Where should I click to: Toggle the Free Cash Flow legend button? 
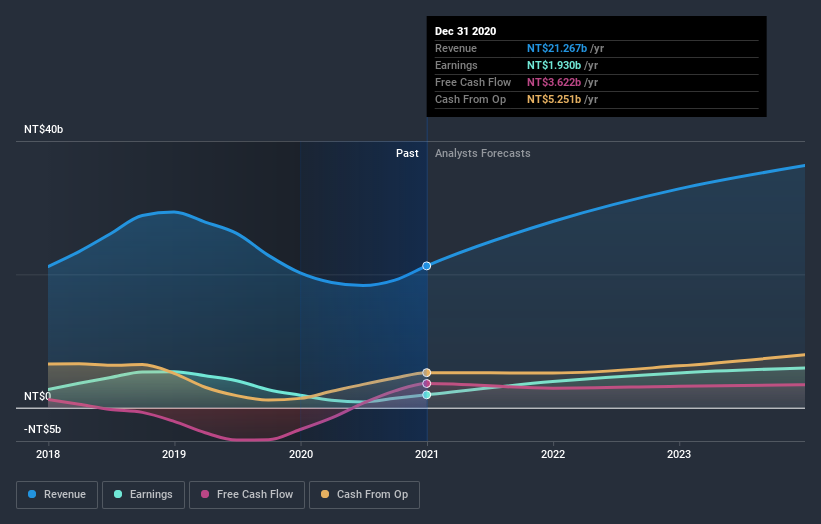247,495
